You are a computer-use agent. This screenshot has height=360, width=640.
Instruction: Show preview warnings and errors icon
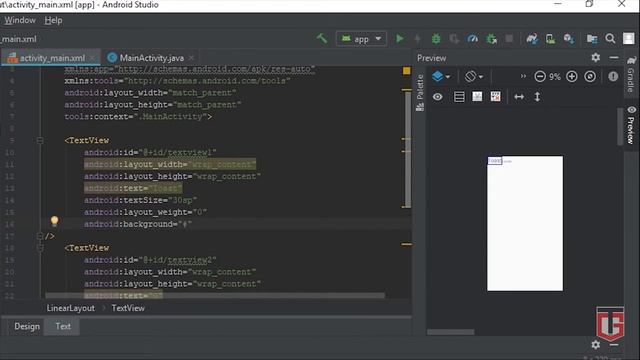(613, 76)
